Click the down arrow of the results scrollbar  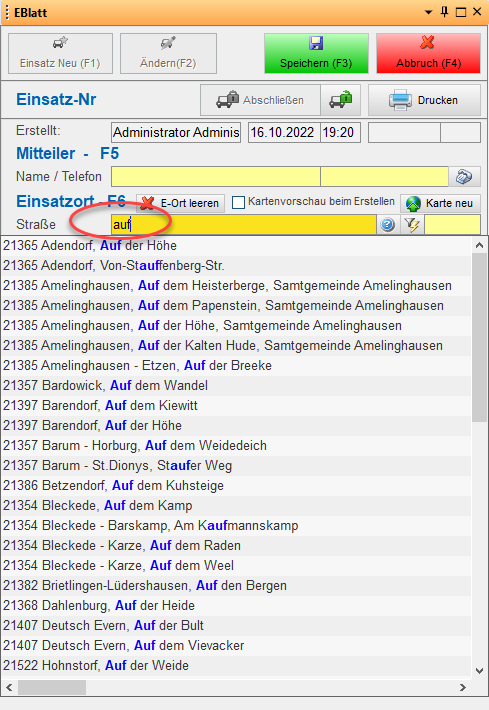[479, 670]
